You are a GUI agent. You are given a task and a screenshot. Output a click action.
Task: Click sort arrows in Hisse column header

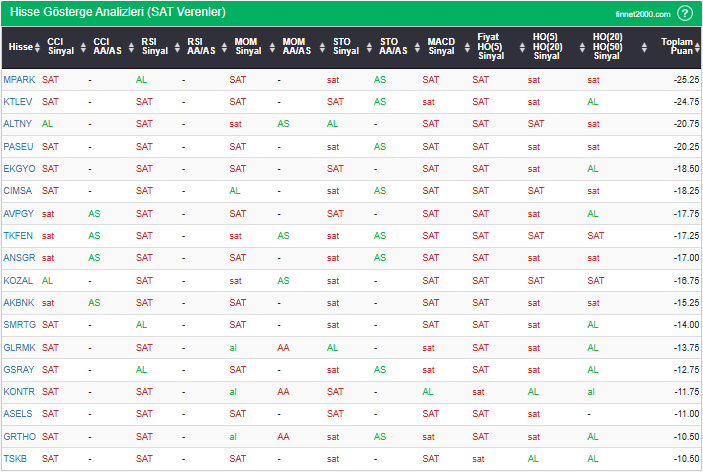coord(37,47)
